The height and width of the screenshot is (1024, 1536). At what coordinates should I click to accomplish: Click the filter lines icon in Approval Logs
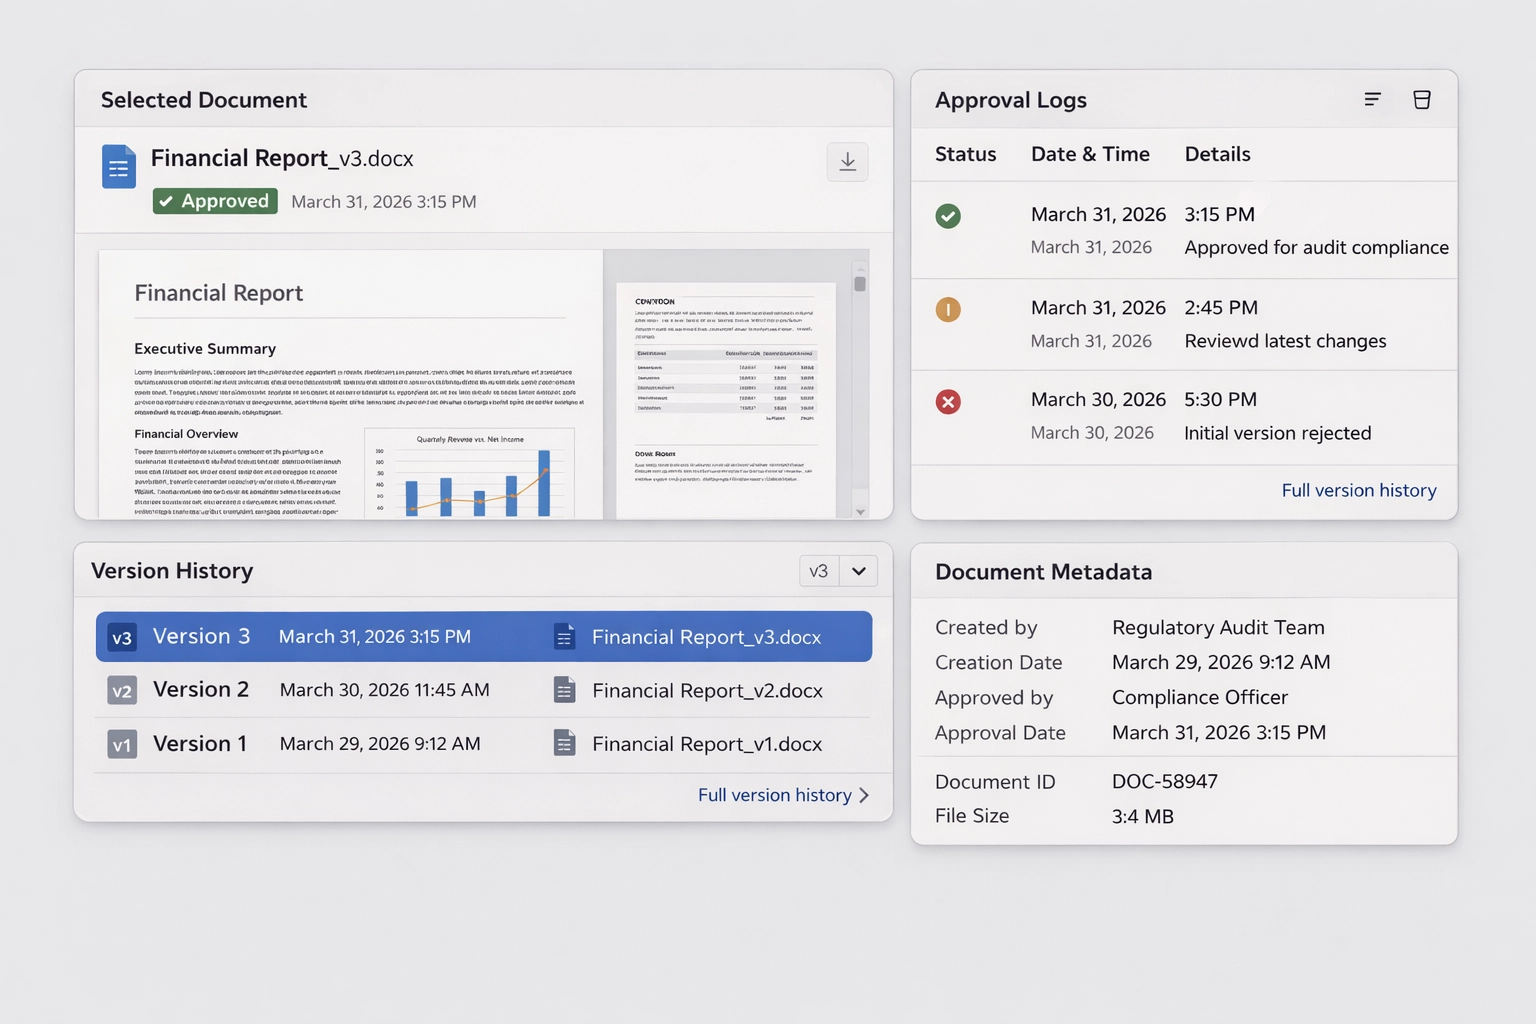1372,99
